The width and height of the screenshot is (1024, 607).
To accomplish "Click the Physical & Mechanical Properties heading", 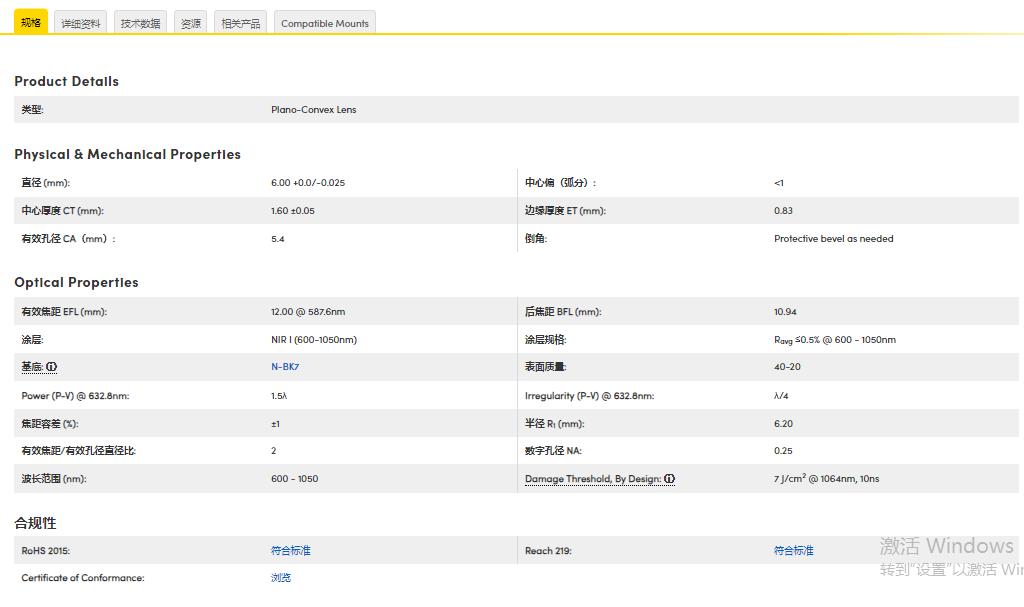I will 127,154.
